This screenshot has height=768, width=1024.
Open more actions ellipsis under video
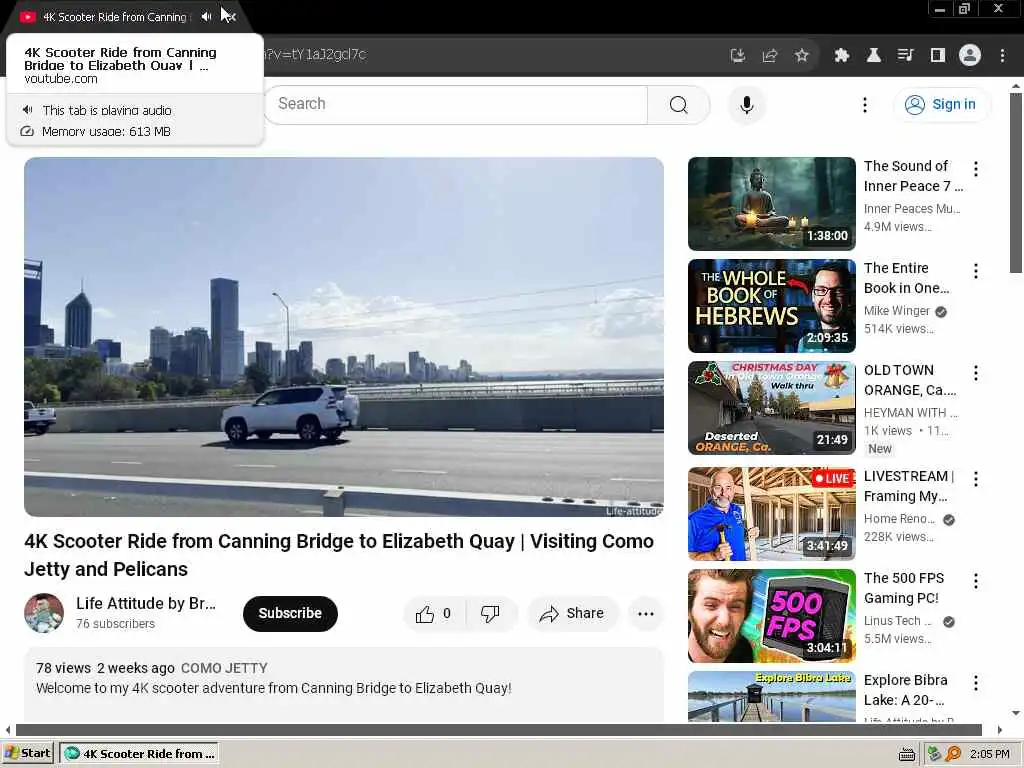(x=646, y=613)
